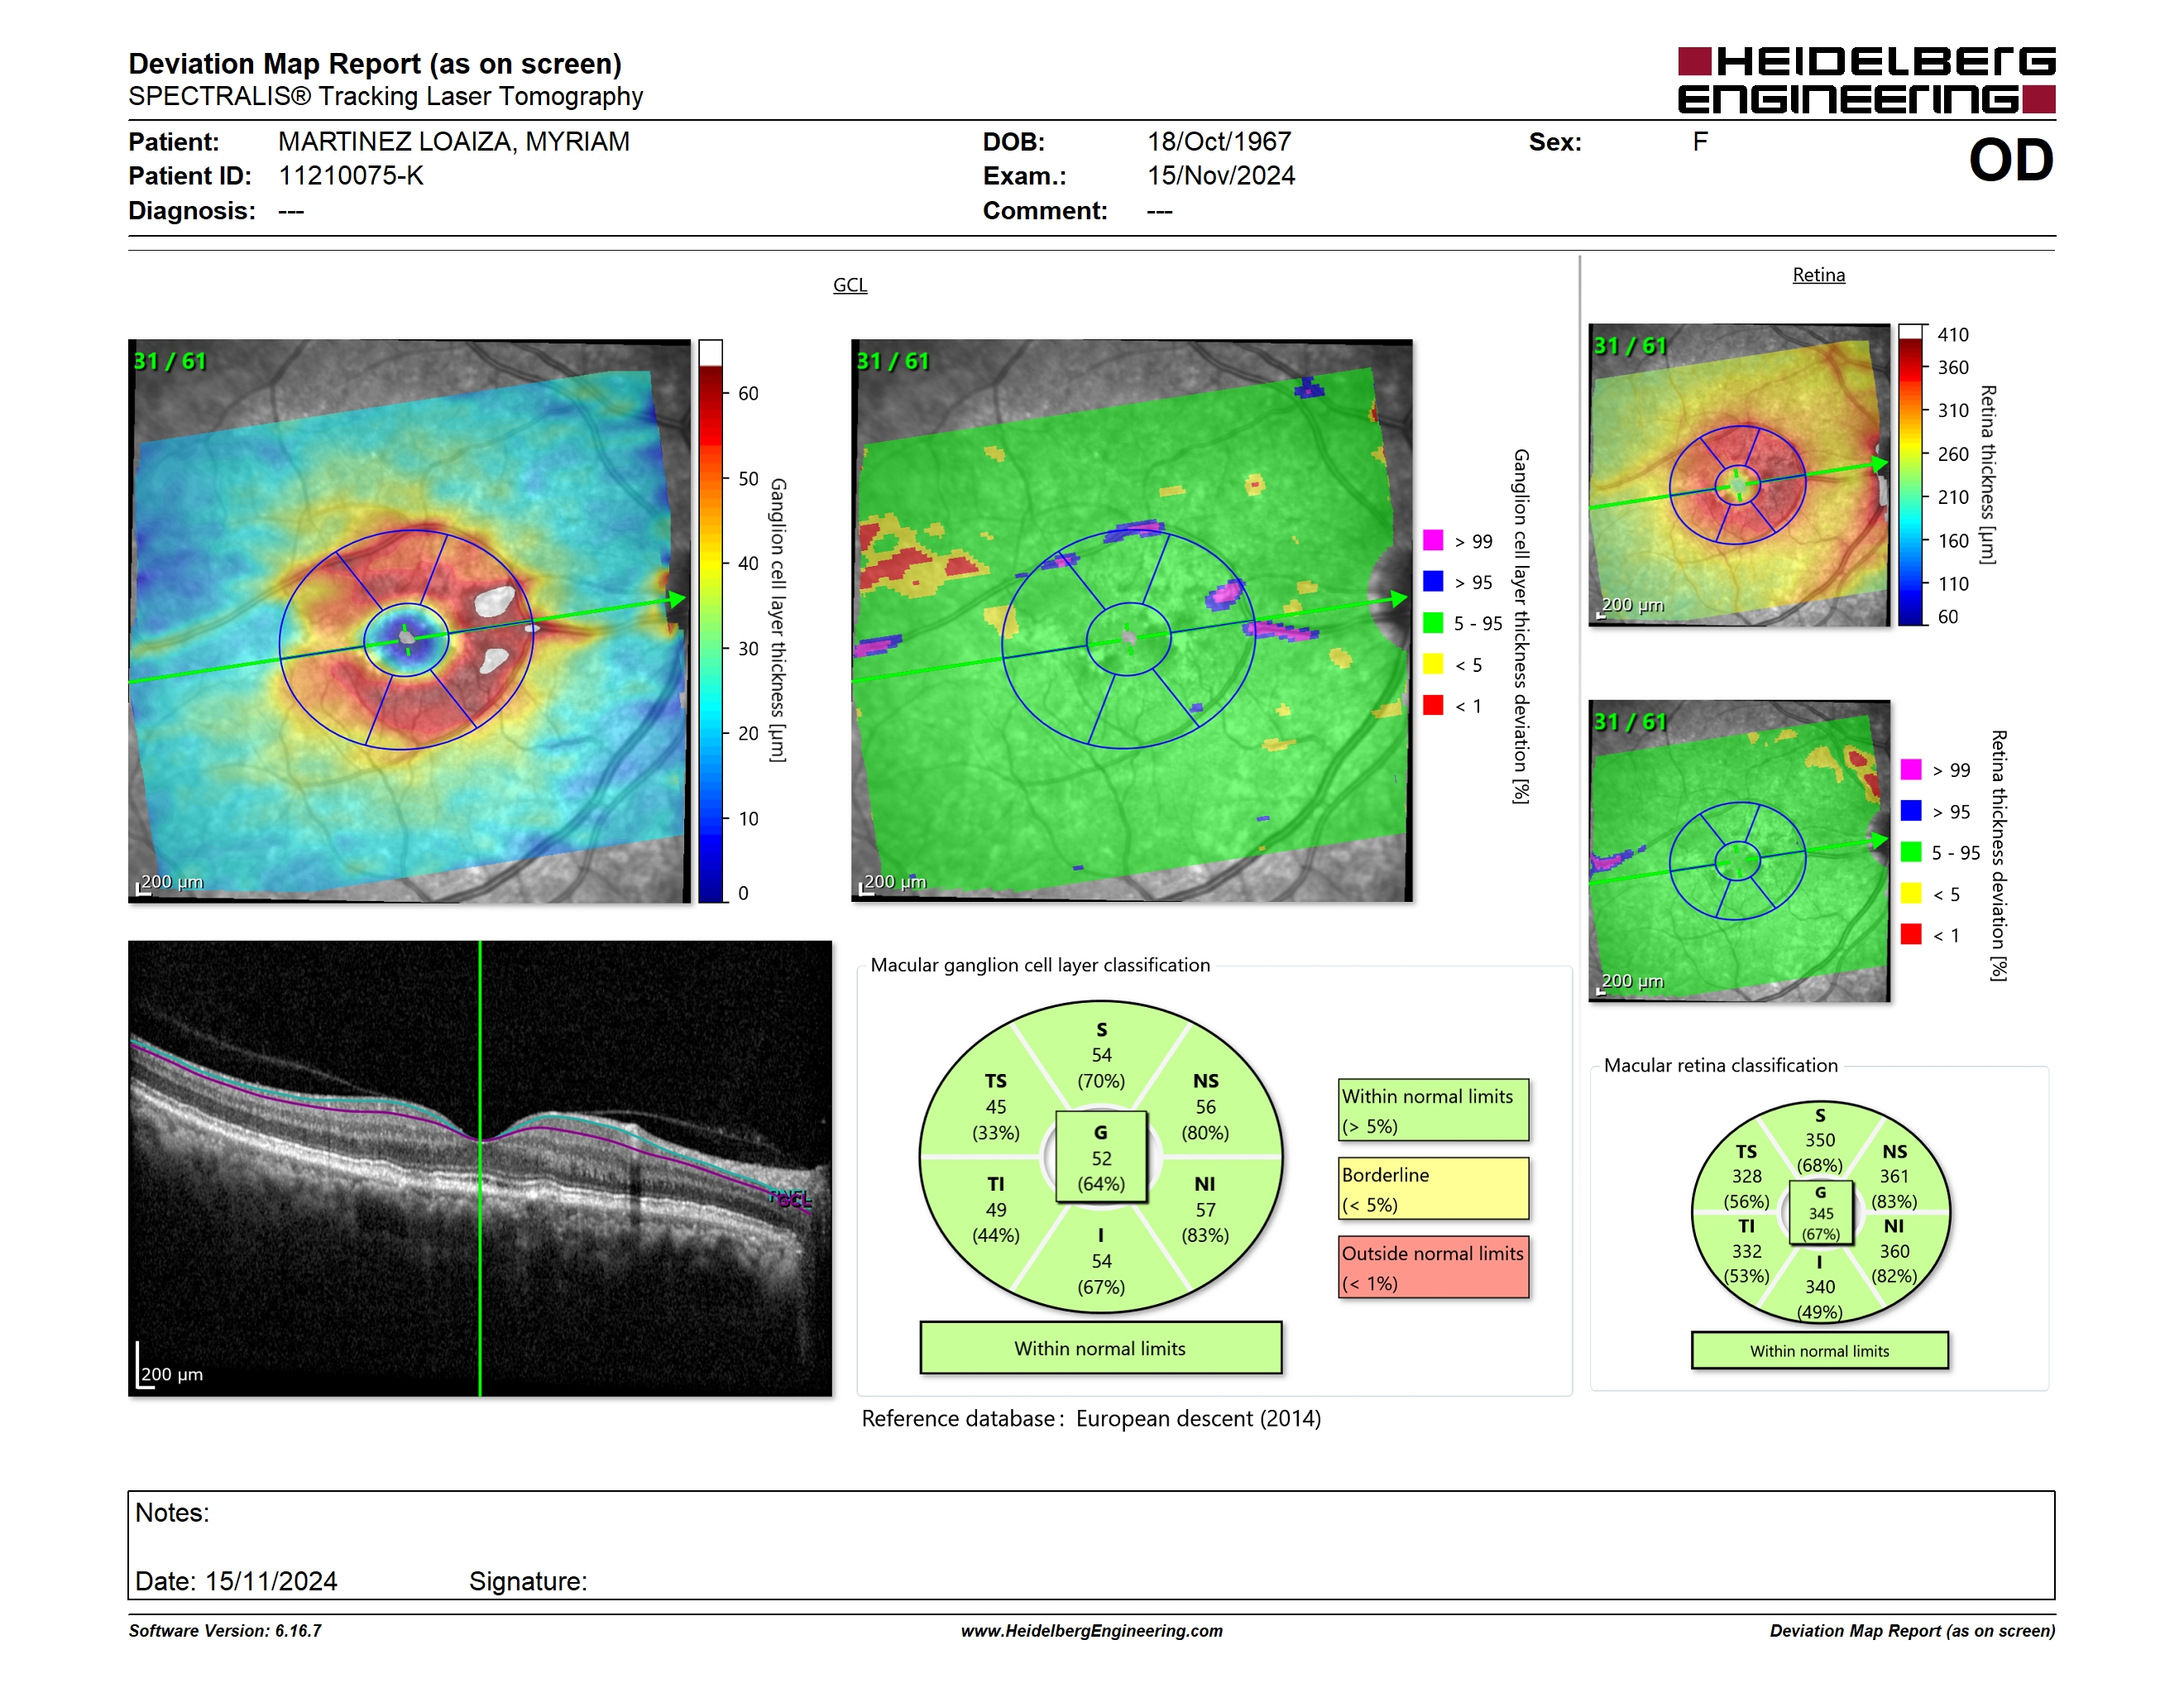The height and width of the screenshot is (1688, 2184).
Task: Select retina sector TS value 328
Action: (x=1747, y=1176)
